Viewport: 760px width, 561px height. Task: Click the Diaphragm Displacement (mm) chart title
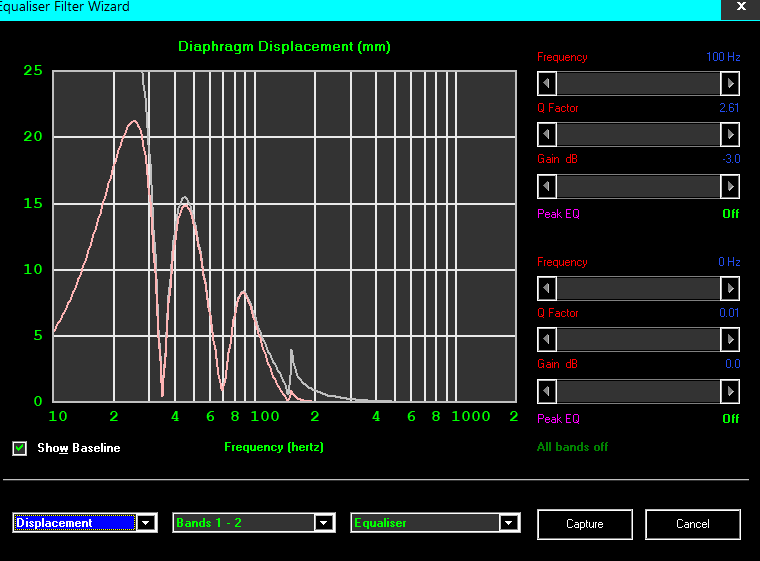(284, 47)
